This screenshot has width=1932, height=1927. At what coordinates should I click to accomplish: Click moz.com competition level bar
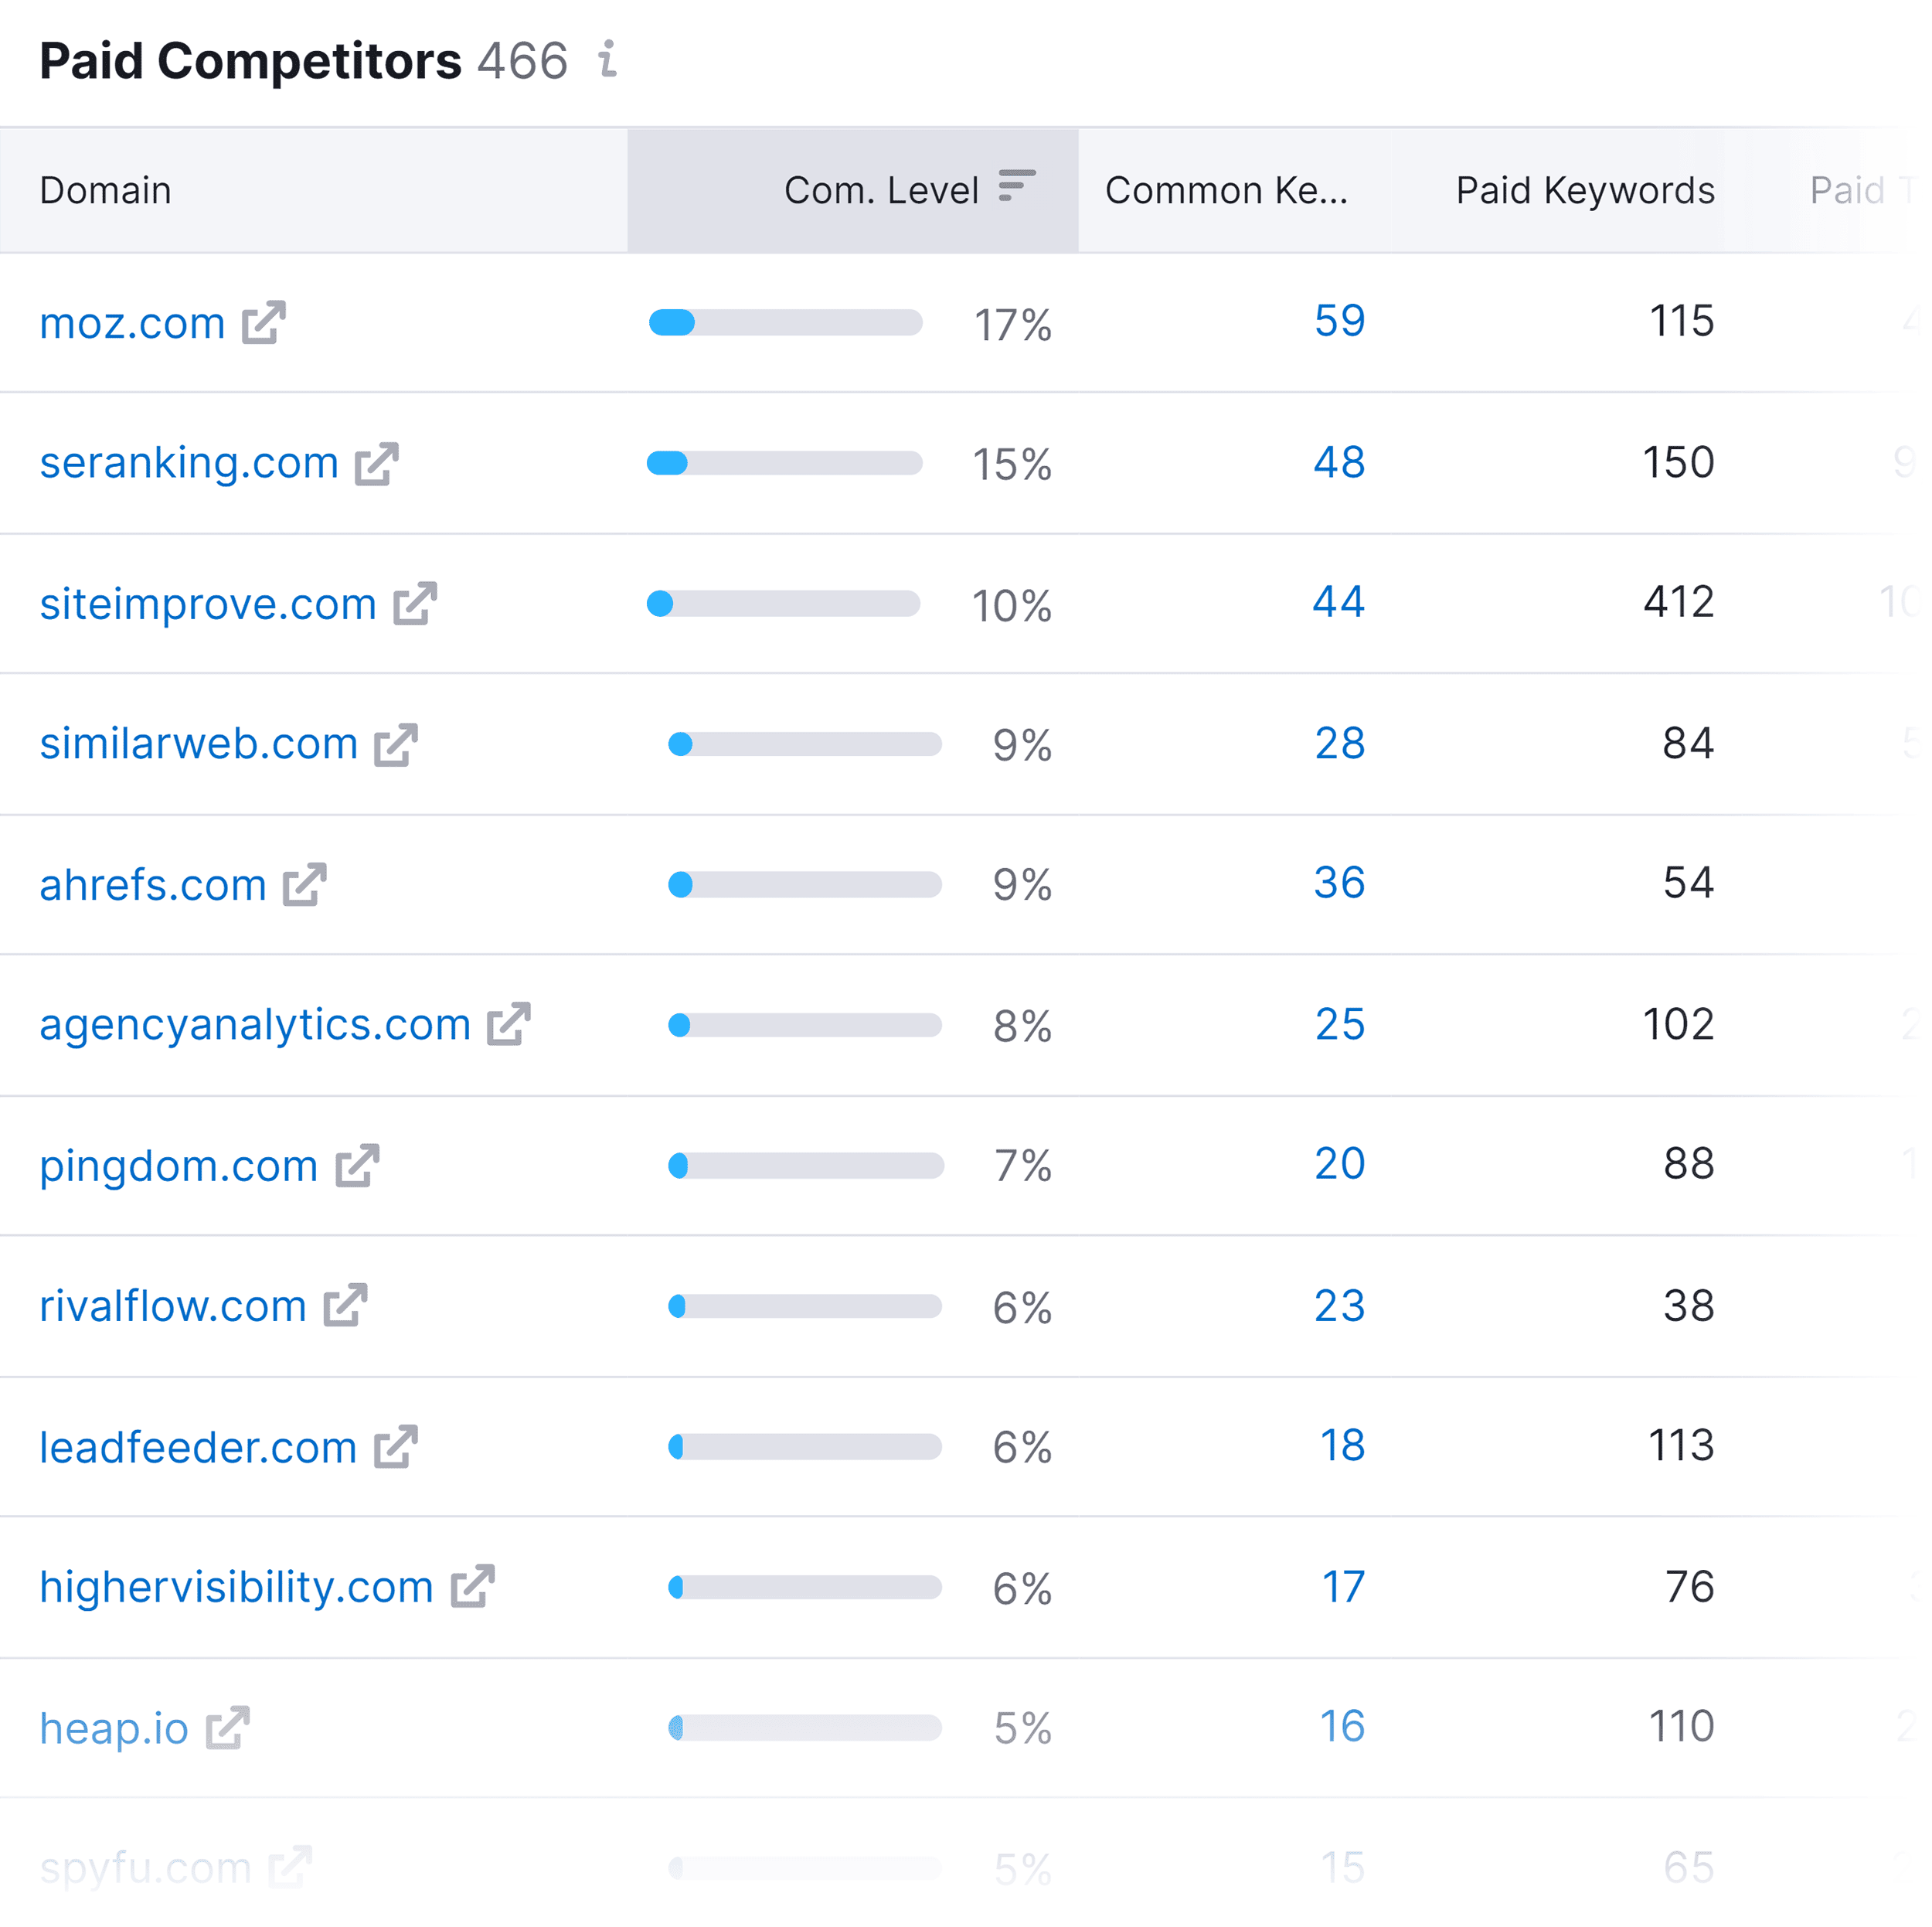click(x=785, y=322)
